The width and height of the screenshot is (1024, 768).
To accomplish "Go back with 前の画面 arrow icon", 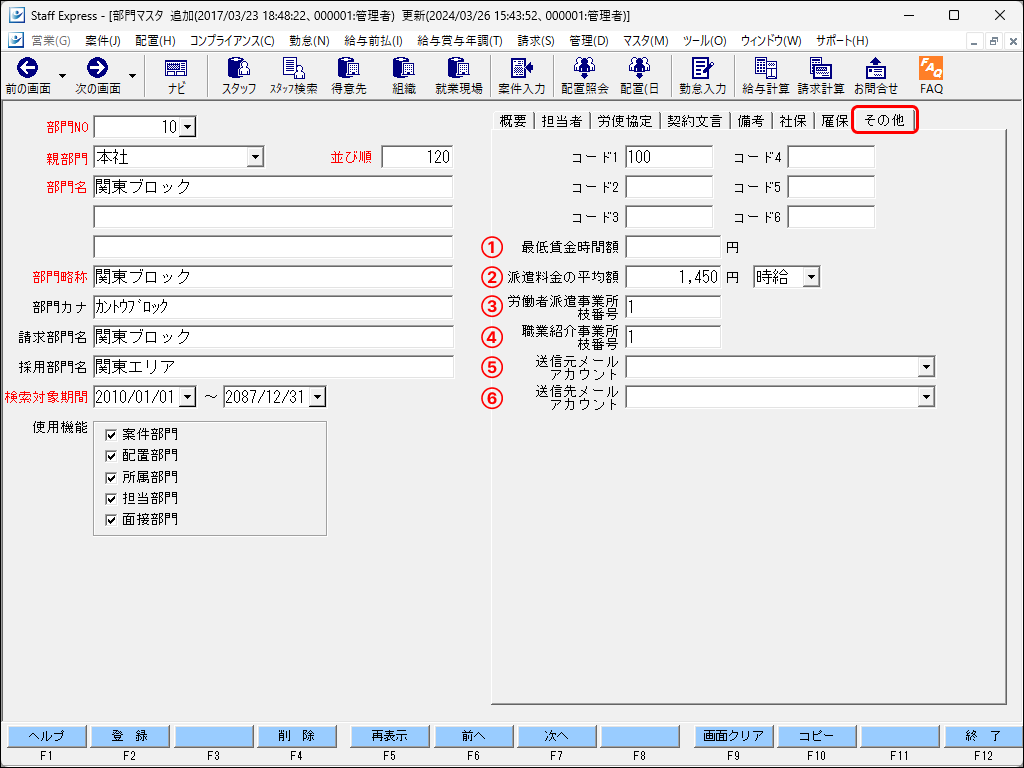I will point(27,68).
